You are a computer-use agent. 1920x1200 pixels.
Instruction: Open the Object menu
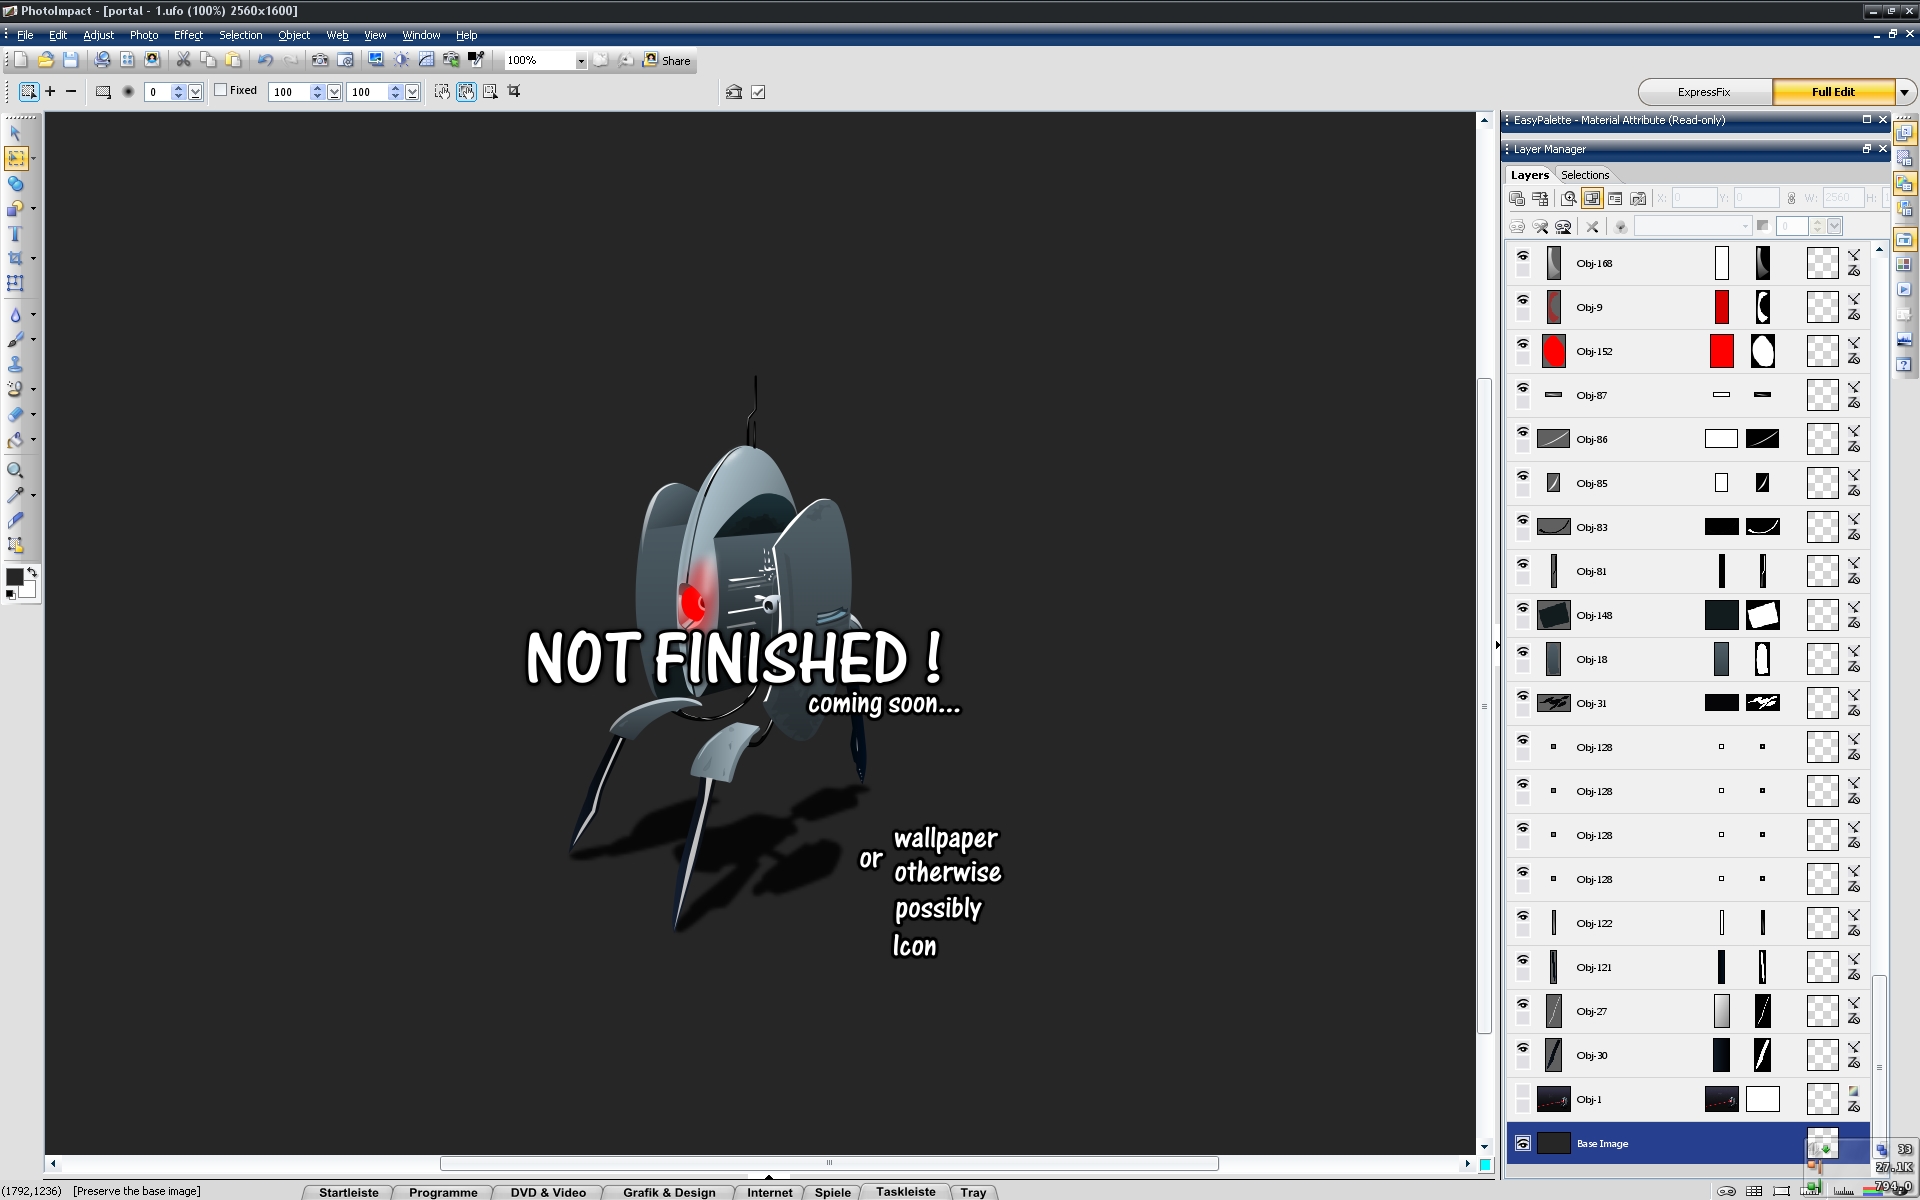294,35
